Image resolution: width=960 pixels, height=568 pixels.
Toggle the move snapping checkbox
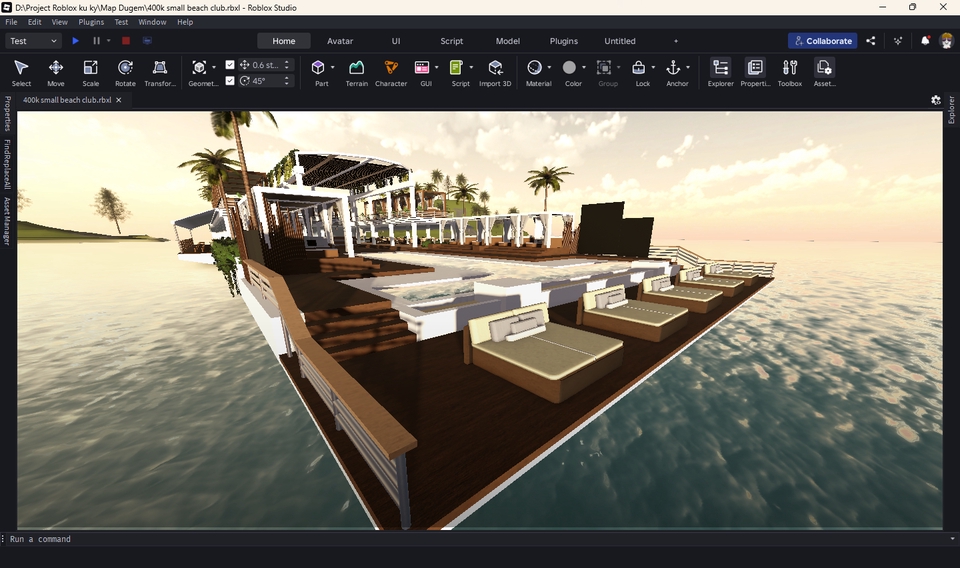[x=231, y=65]
